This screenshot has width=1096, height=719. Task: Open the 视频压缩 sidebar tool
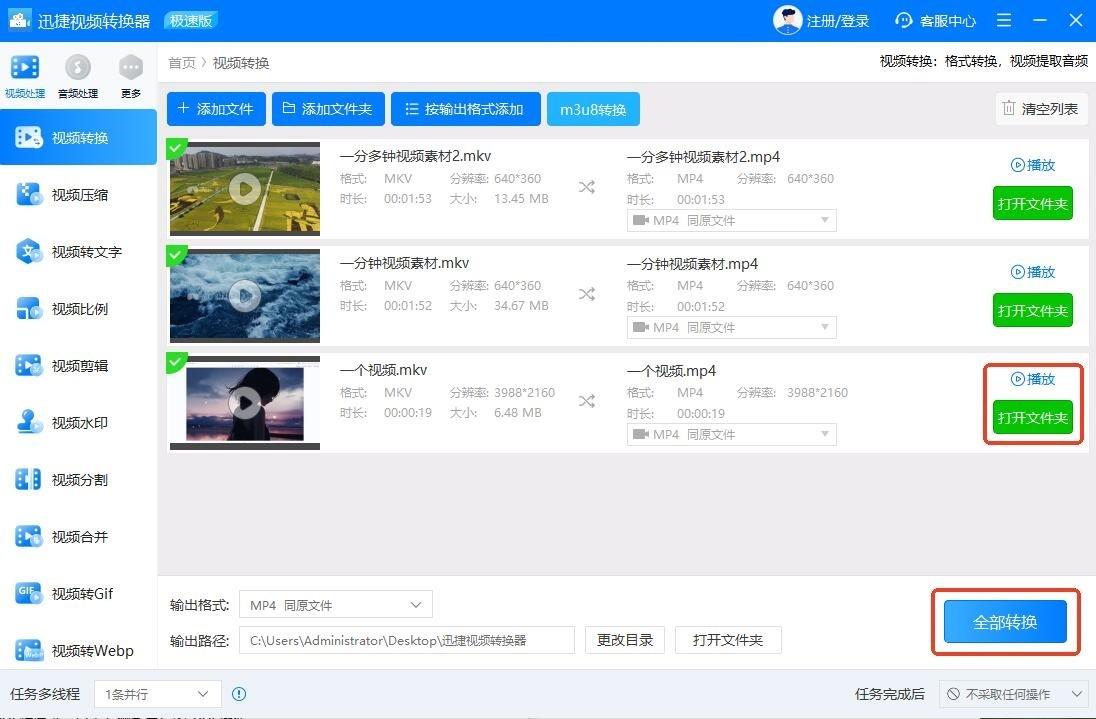coord(78,195)
